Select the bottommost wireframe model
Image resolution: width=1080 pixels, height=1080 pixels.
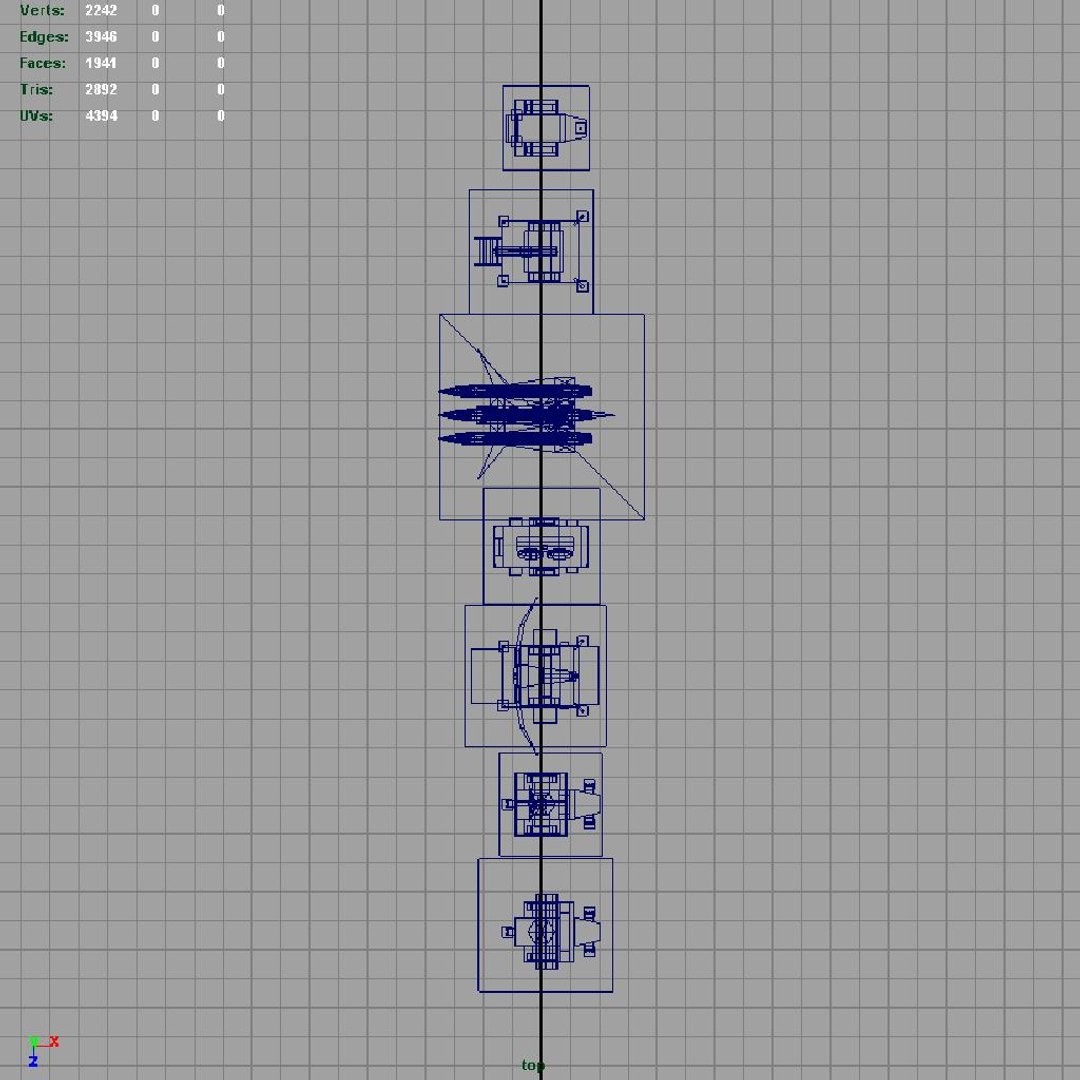click(x=545, y=925)
